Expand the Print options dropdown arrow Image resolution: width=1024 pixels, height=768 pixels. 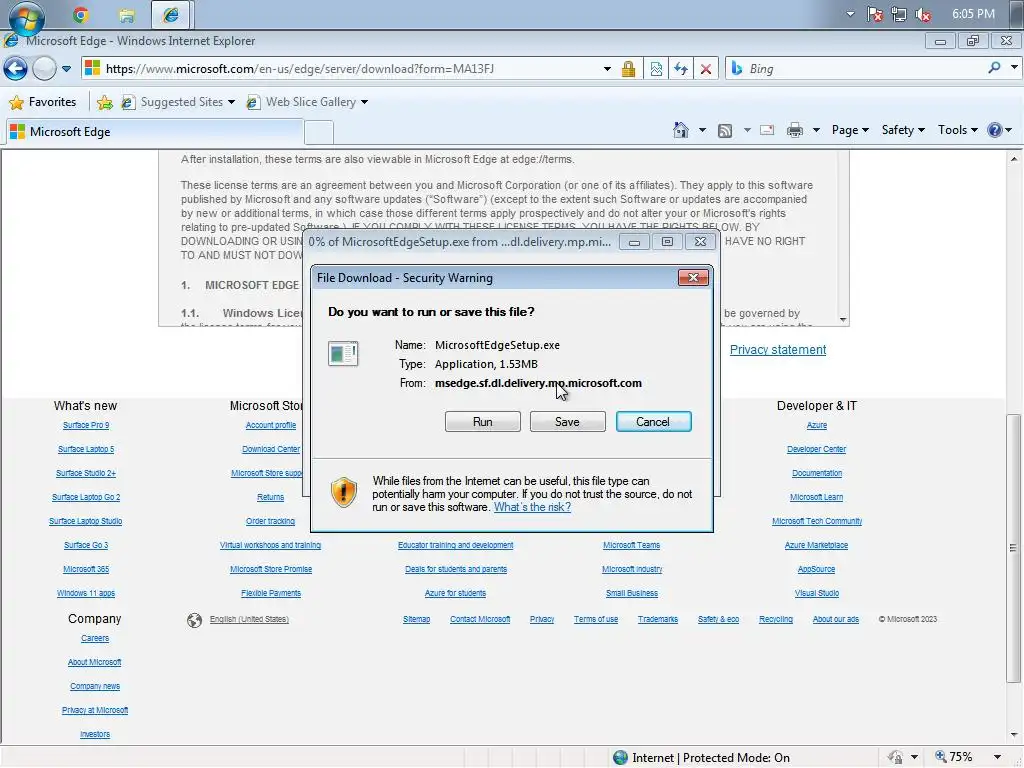816,130
